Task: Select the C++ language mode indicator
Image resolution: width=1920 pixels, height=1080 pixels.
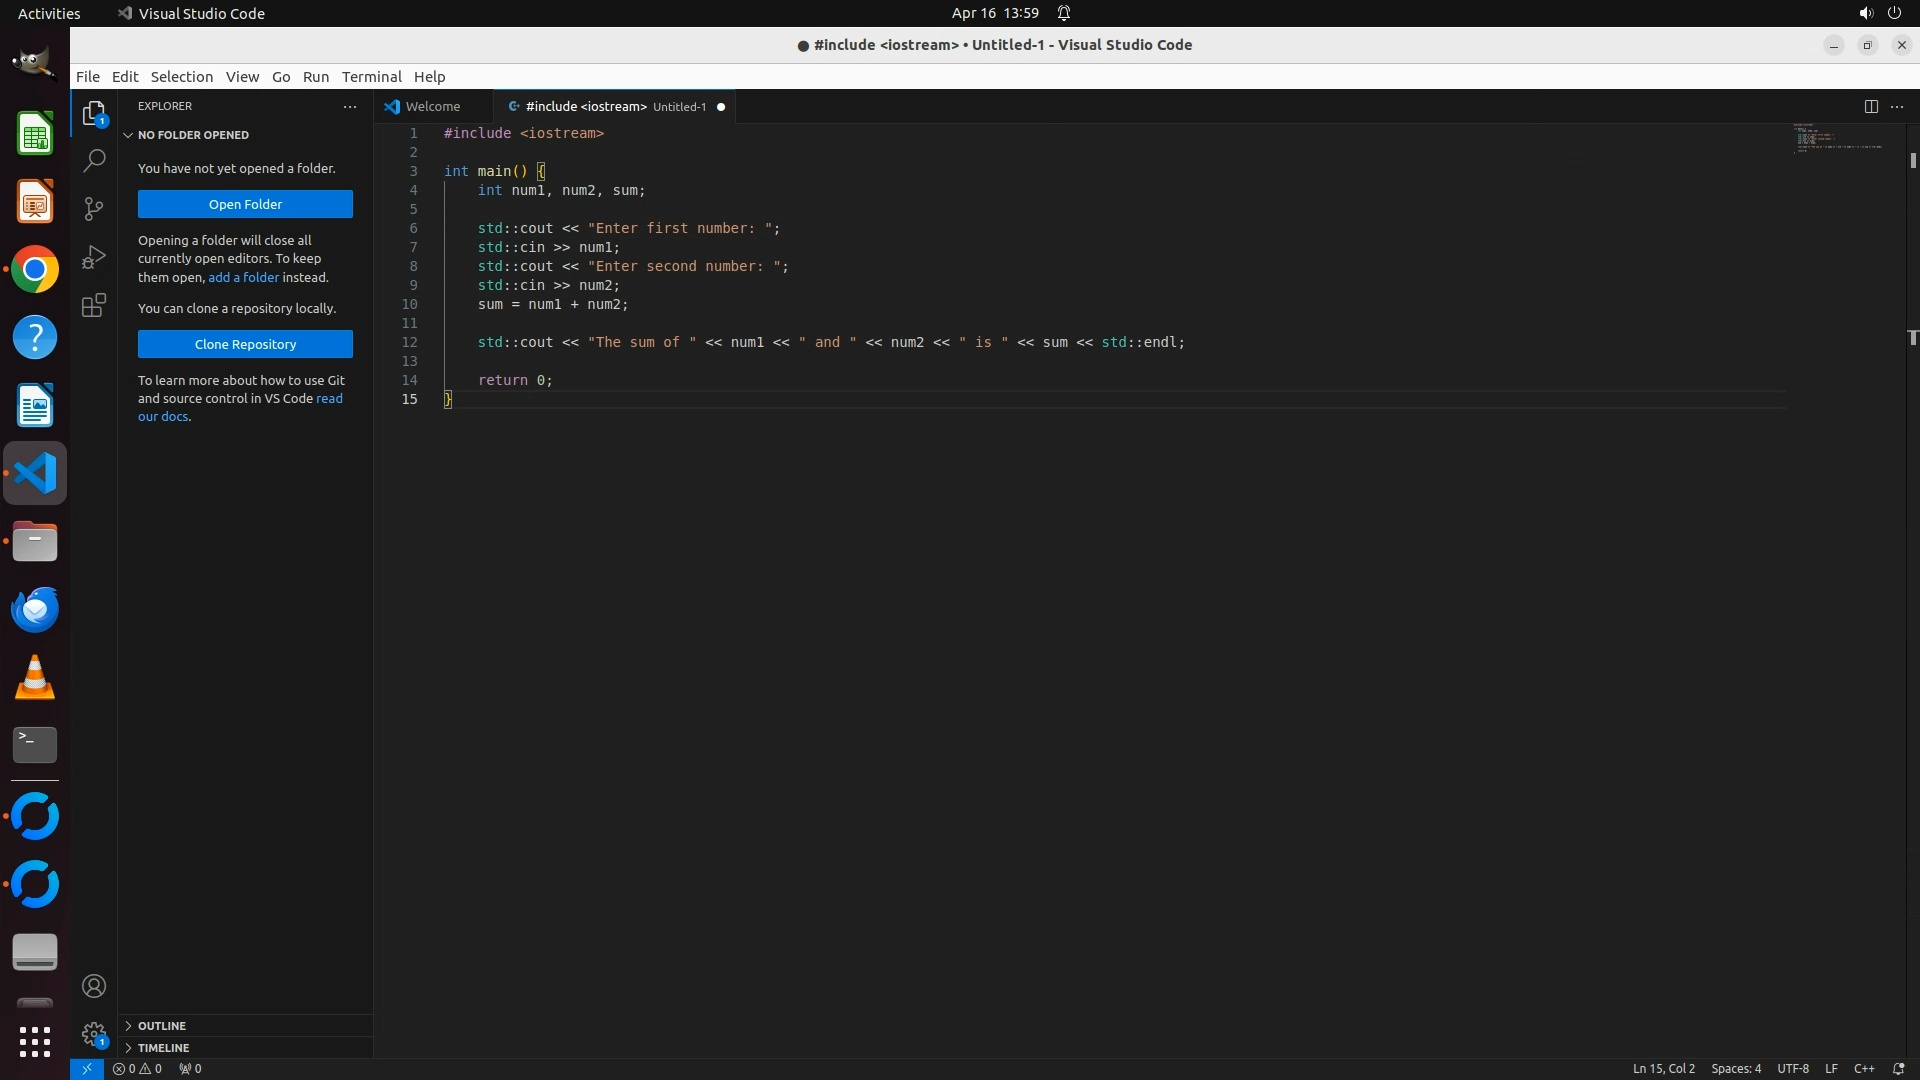Action: (x=1864, y=1068)
